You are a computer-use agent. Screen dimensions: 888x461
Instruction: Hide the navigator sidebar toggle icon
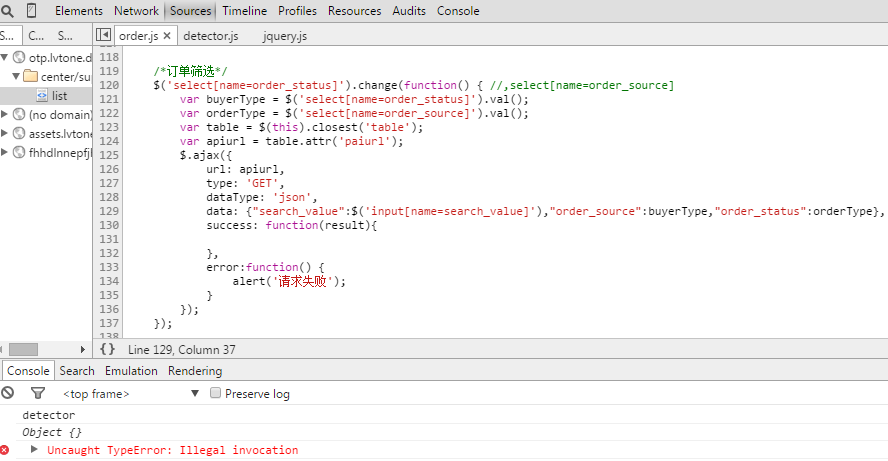[x=103, y=35]
